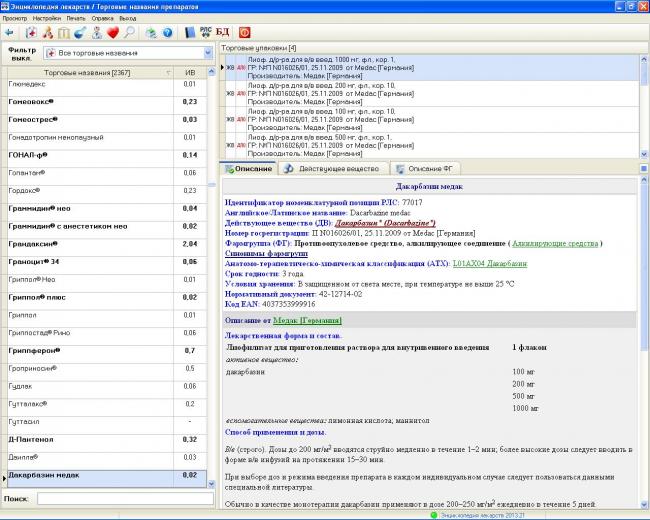The height and width of the screenshot is (520, 650).
Task: Click red АПК marker of 200 мг package
Action: 241,94
